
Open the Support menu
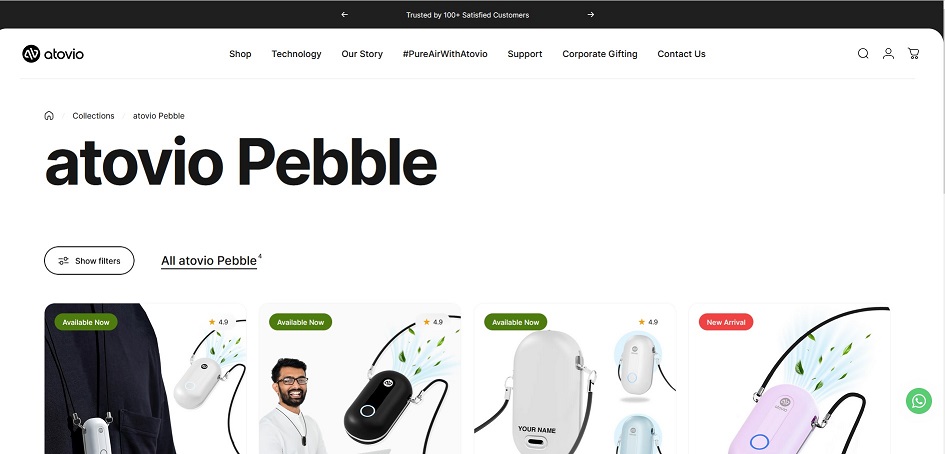[x=525, y=54]
